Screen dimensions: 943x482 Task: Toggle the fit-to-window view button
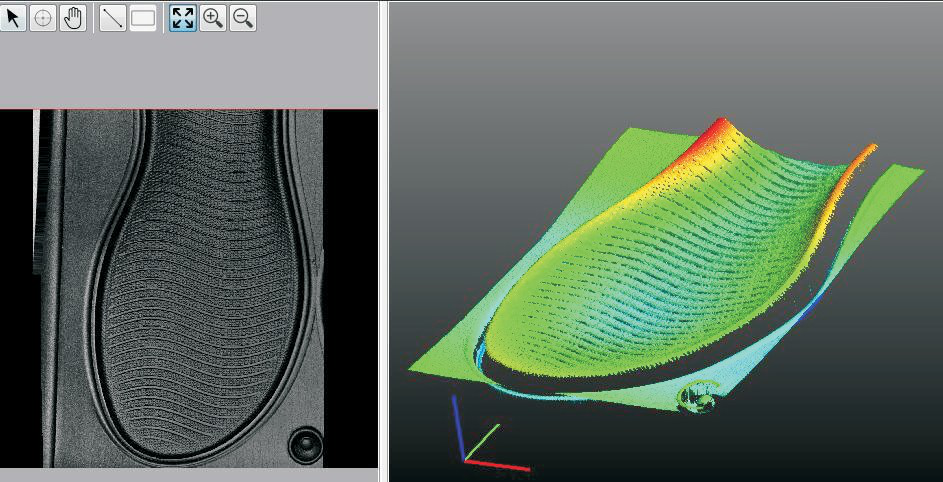[183, 18]
